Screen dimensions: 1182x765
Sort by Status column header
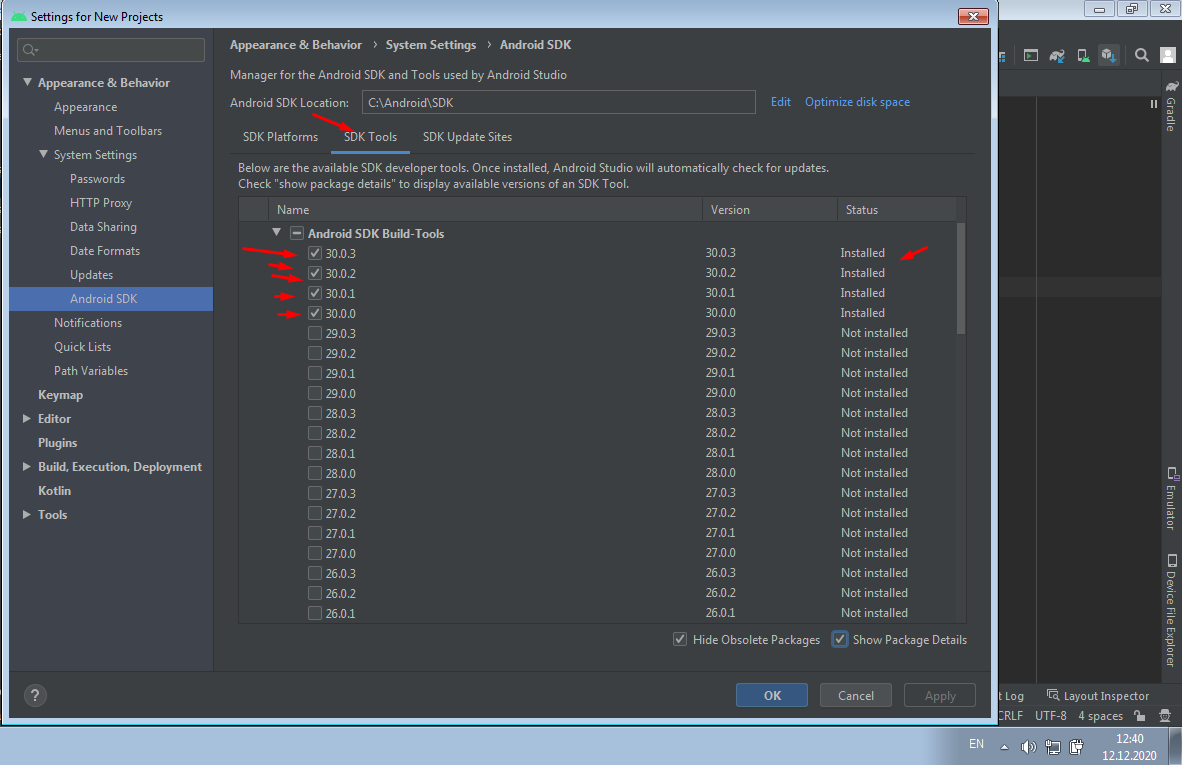tap(896, 210)
